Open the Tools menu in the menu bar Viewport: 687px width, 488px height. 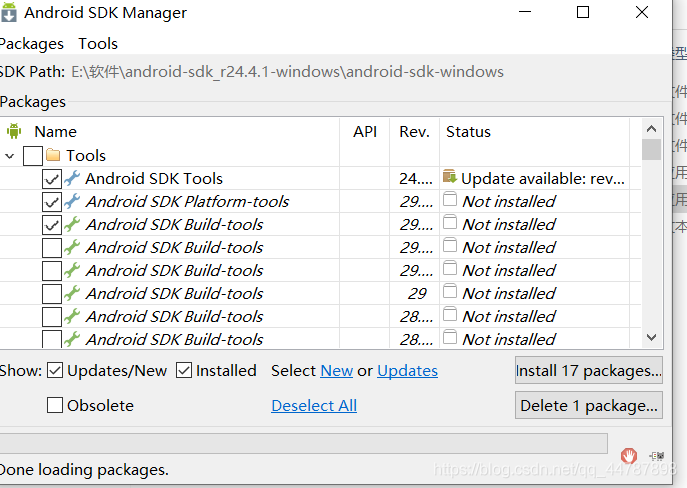pos(98,44)
